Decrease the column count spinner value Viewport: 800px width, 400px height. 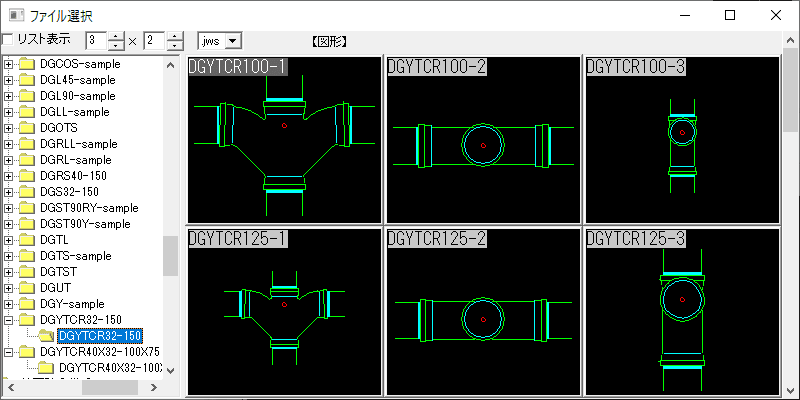(117, 45)
